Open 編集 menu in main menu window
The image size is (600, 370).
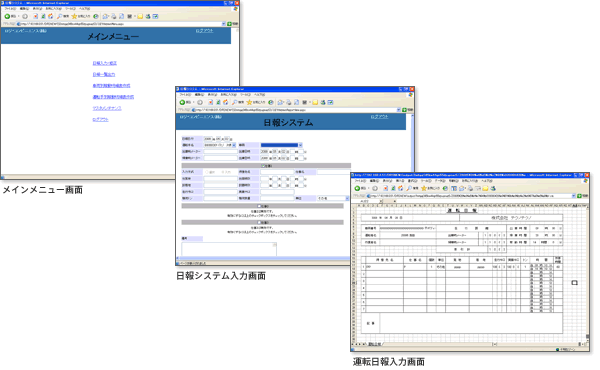click(x=24, y=8)
